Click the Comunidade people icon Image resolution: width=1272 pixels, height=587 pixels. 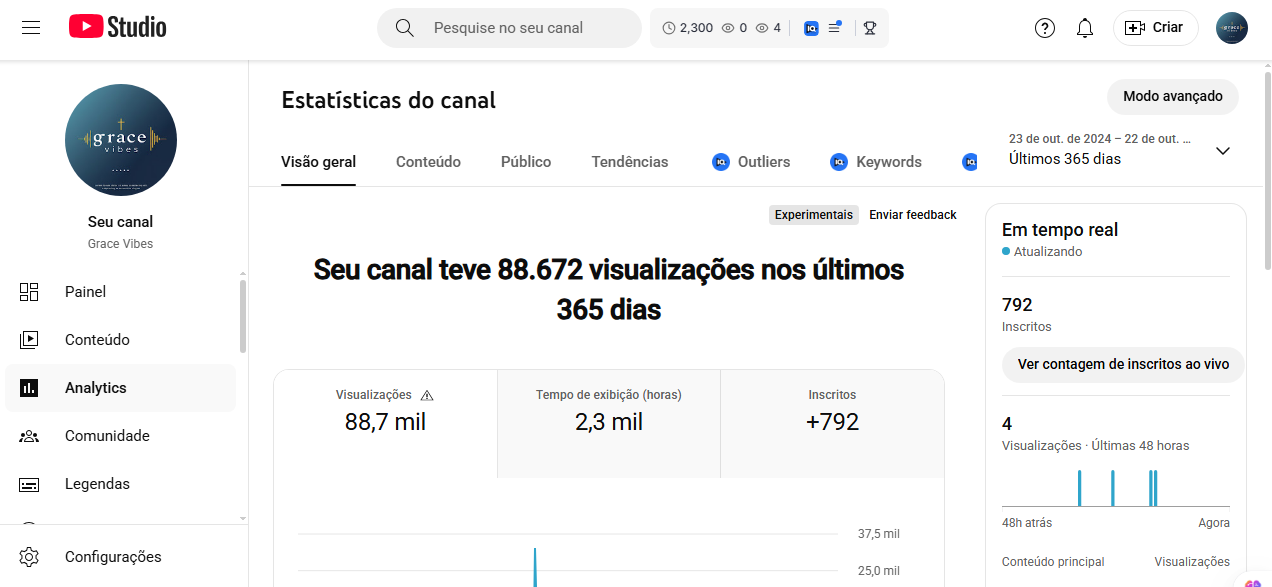tap(29, 436)
